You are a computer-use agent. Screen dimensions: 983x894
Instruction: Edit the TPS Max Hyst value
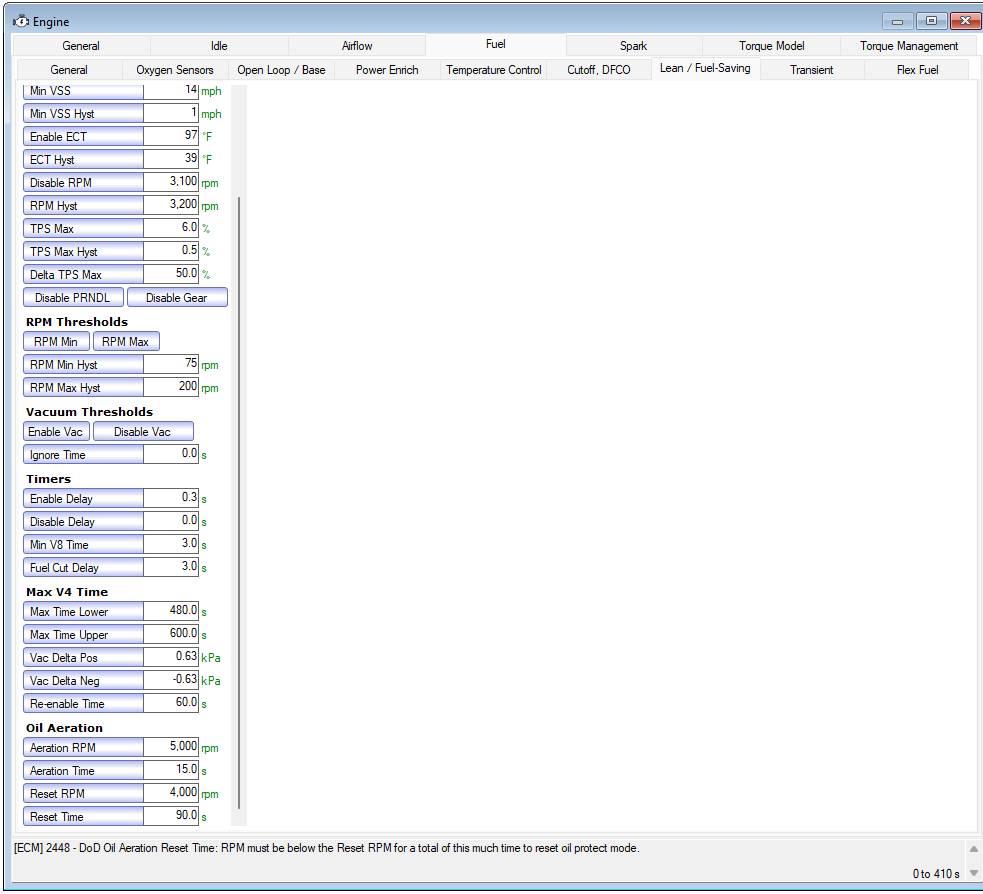[171, 251]
